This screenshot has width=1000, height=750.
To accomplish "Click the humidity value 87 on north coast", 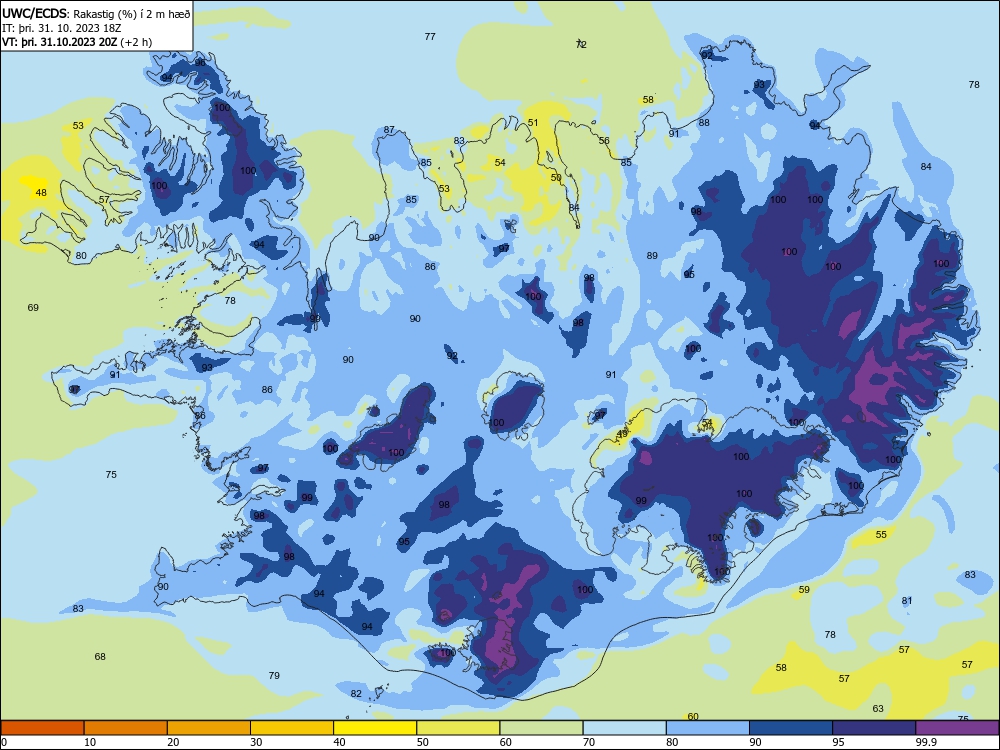I will point(389,130).
